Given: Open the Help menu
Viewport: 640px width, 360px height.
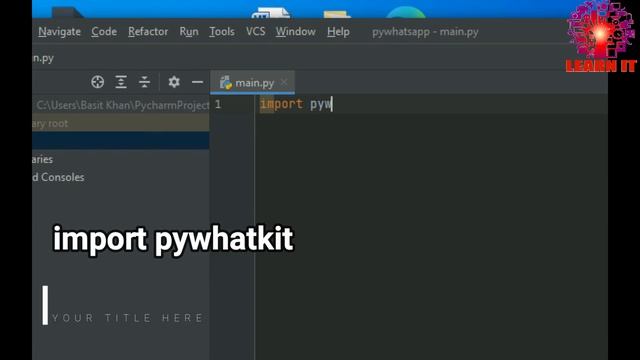Looking at the screenshot, I should click(338, 32).
